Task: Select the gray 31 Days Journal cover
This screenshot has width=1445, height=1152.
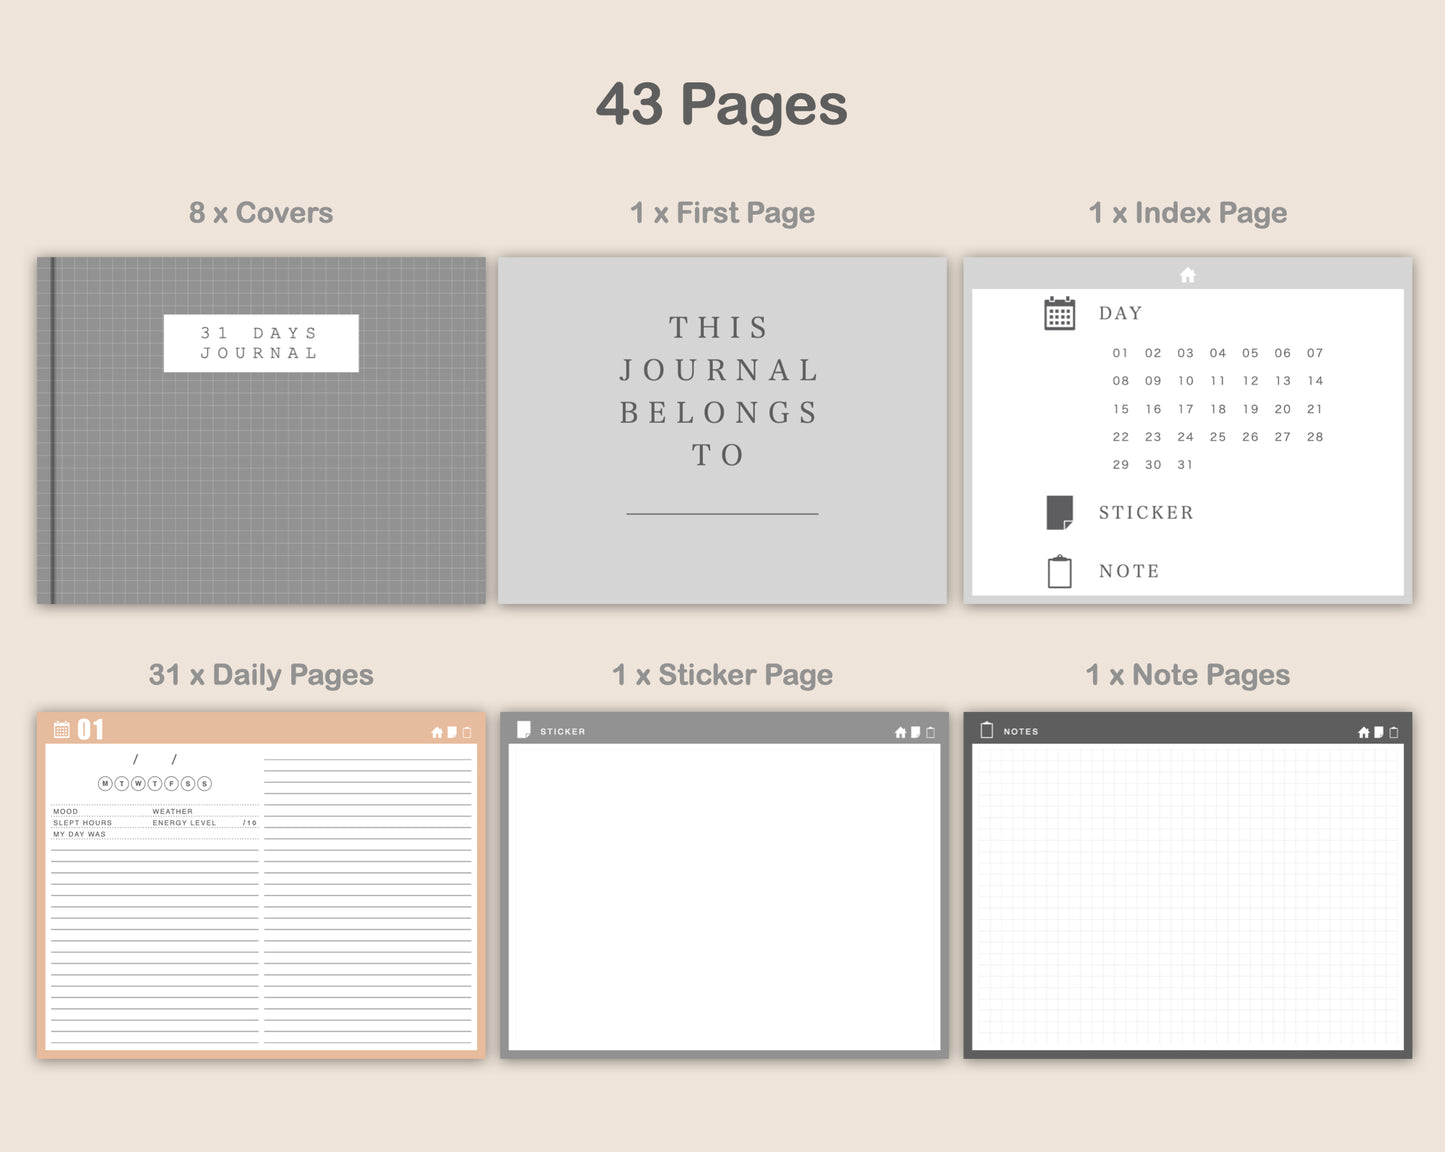Action: (261, 430)
